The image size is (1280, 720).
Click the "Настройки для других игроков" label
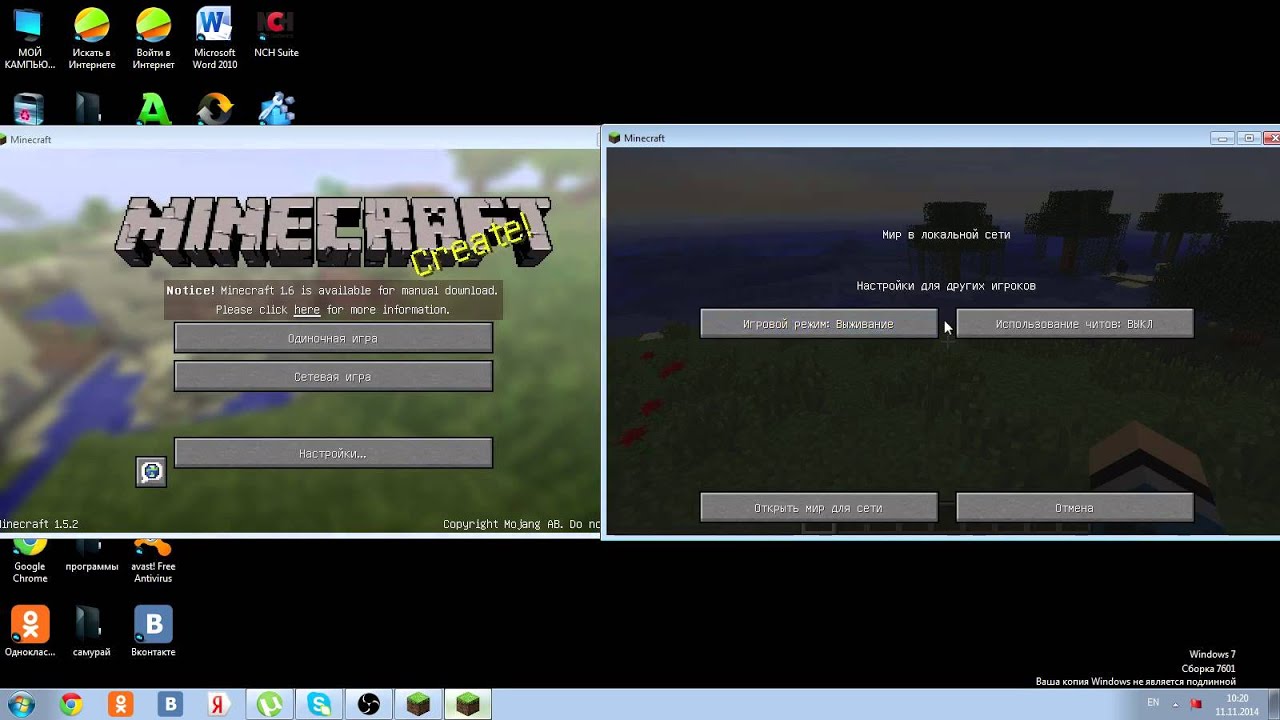coord(946,286)
